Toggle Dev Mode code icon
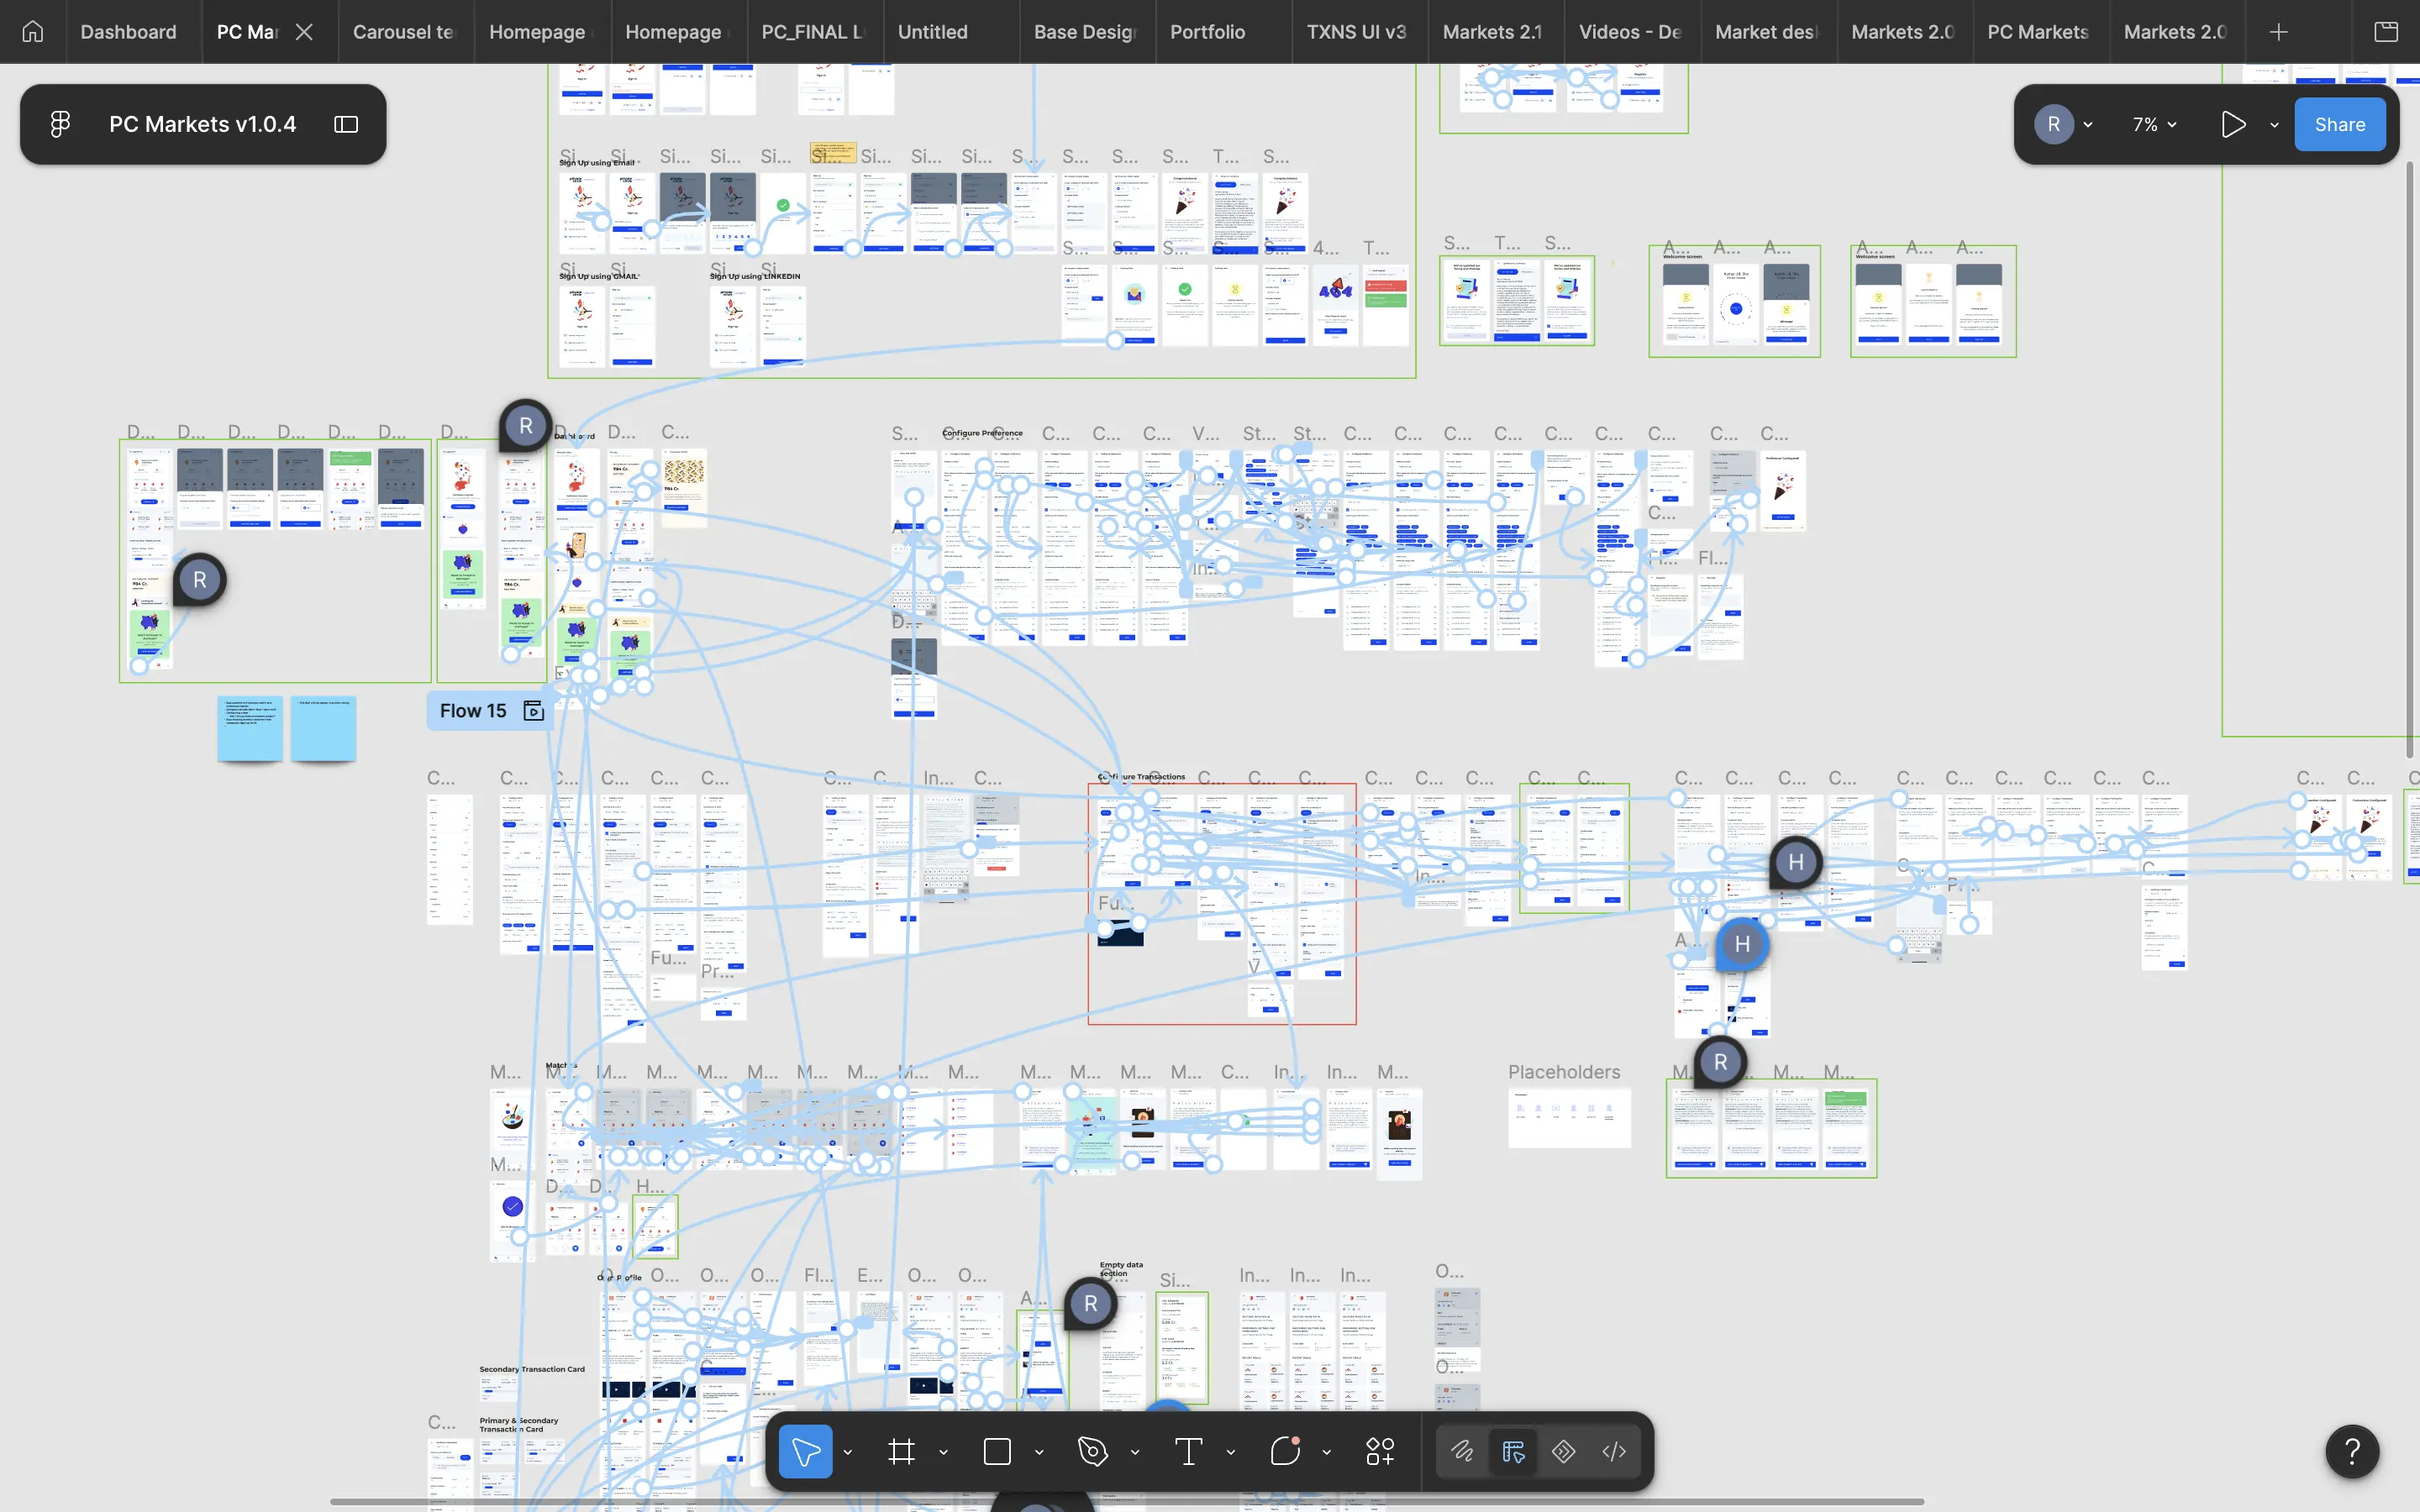The width and height of the screenshot is (2420, 1512). tap(1614, 1451)
